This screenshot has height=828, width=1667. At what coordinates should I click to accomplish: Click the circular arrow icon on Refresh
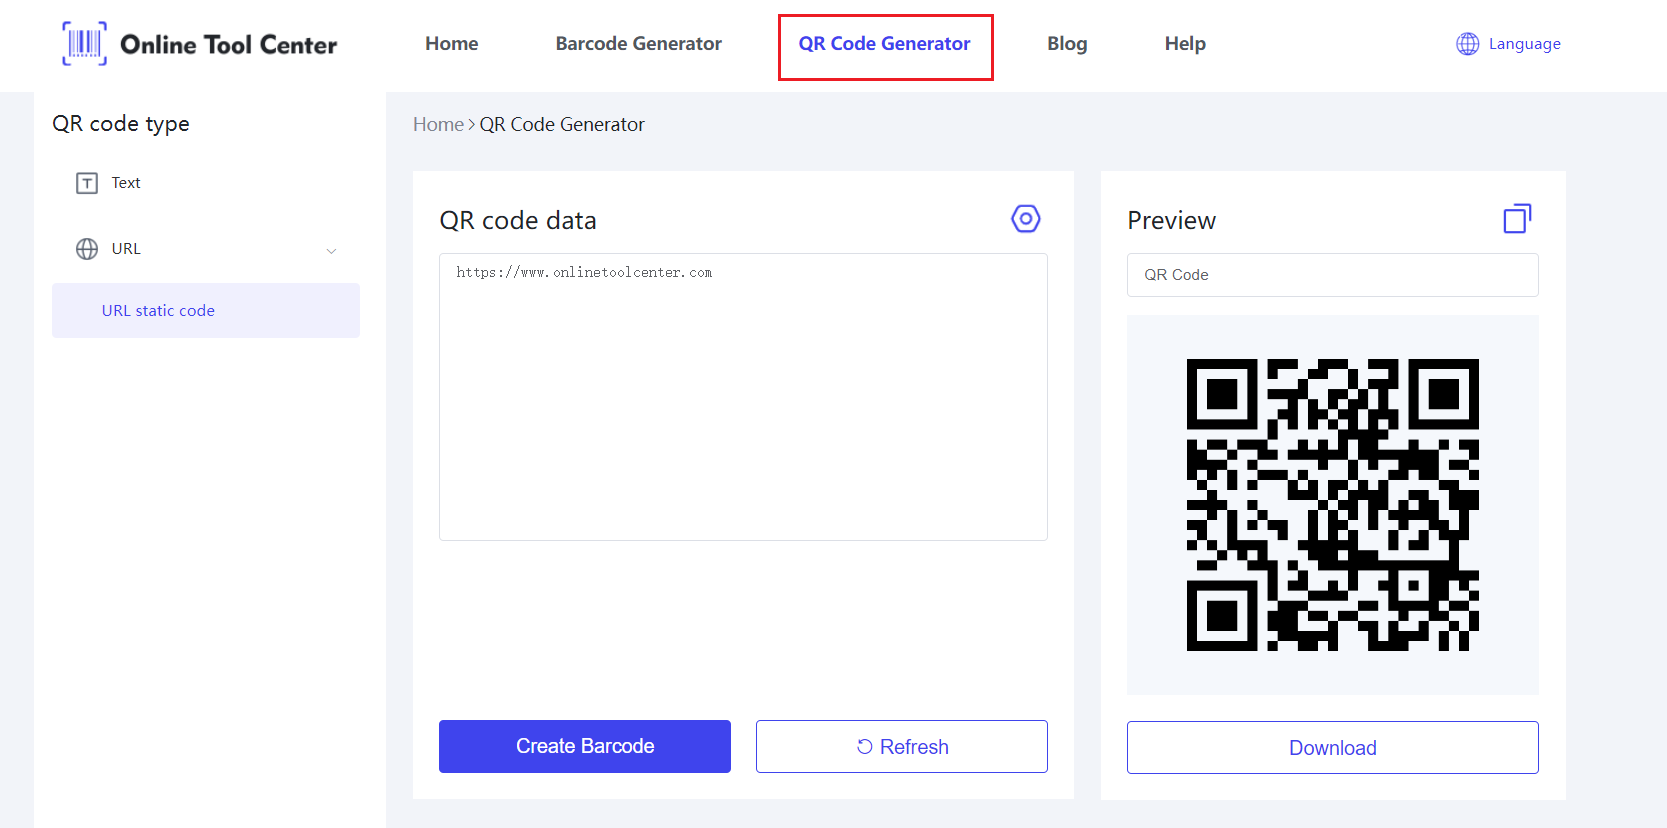pyautogui.click(x=865, y=747)
